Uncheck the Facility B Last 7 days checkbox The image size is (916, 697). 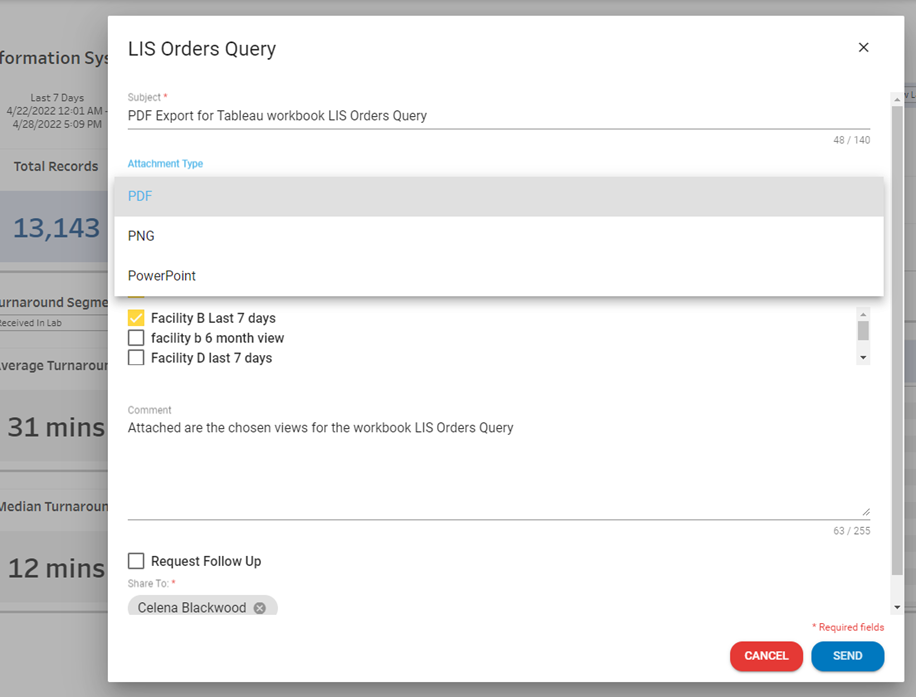(x=136, y=318)
